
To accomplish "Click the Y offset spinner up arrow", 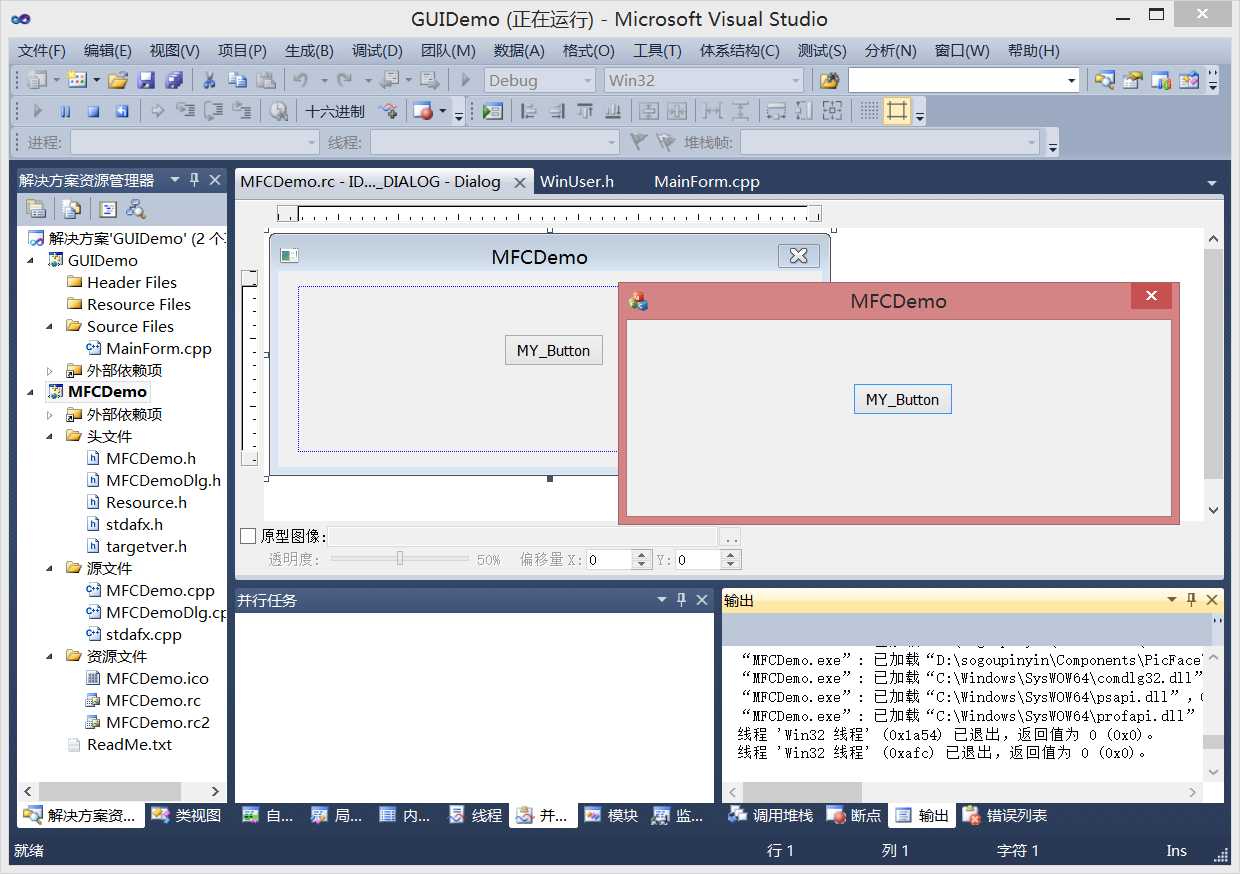I will point(730,555).
